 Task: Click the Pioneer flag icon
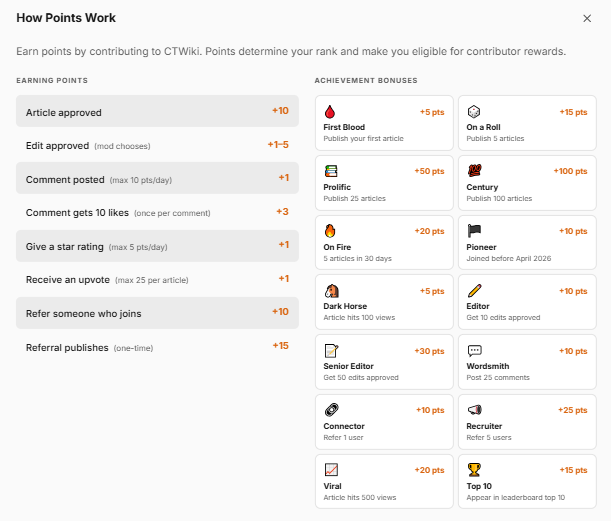point(474,231)
